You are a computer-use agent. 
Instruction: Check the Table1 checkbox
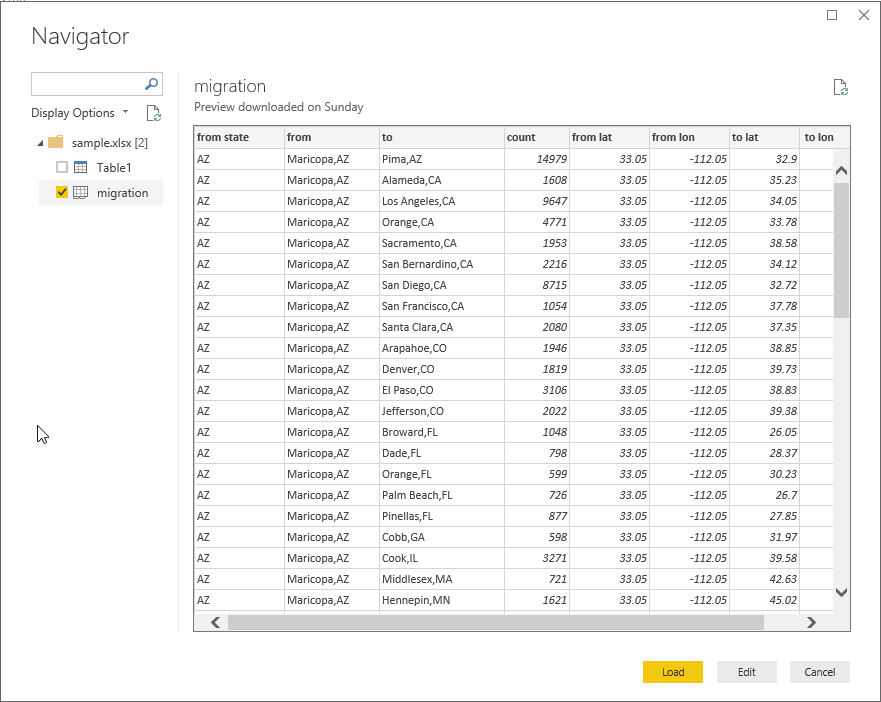click(62, 167)
